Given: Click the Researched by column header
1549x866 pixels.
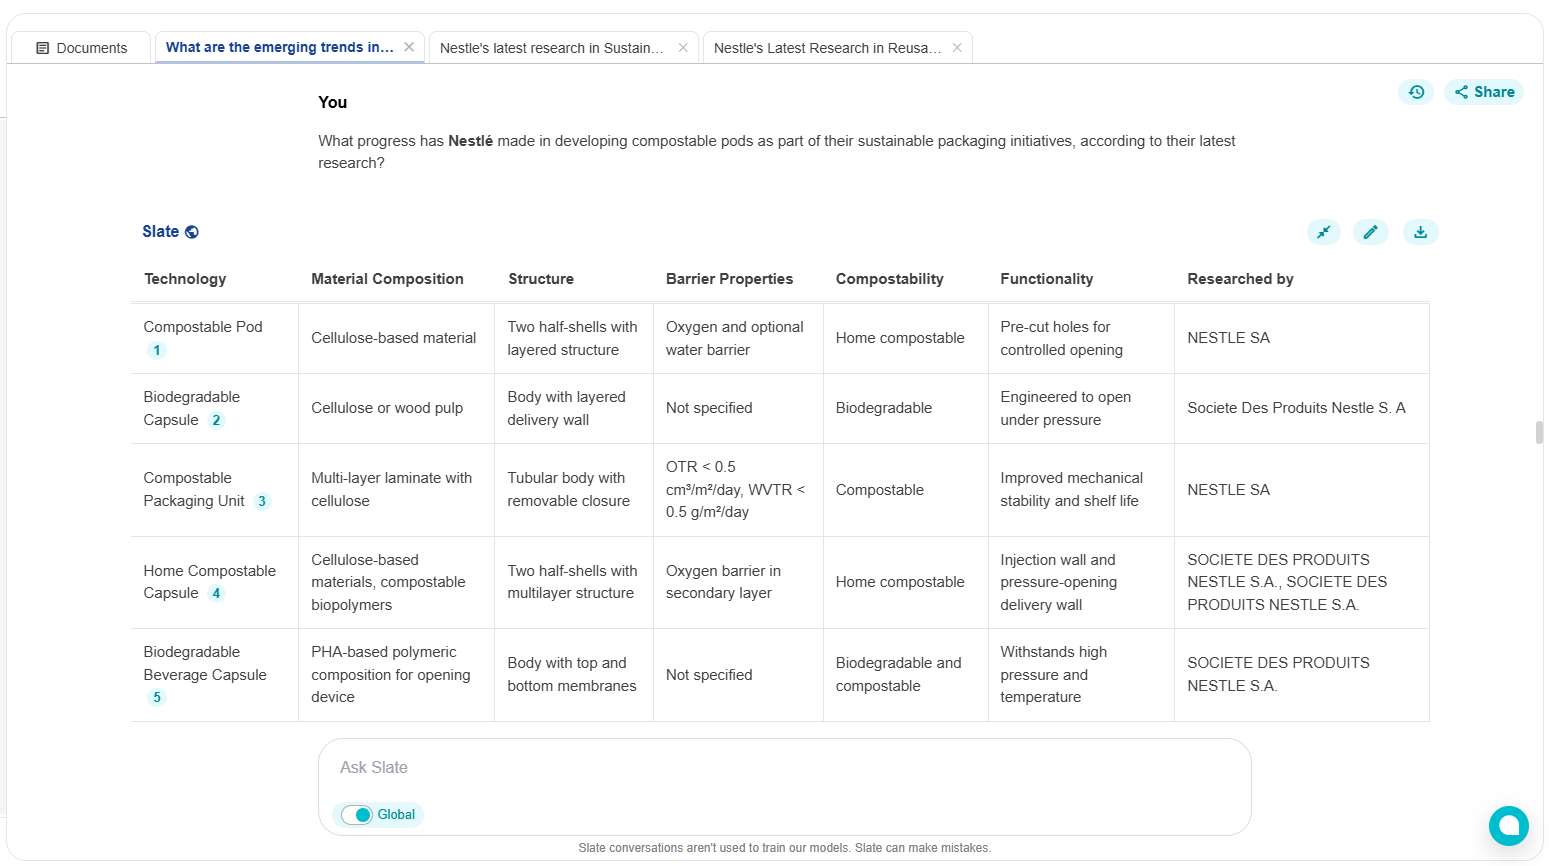Looking at the screenshot, I should [1240, 279].
